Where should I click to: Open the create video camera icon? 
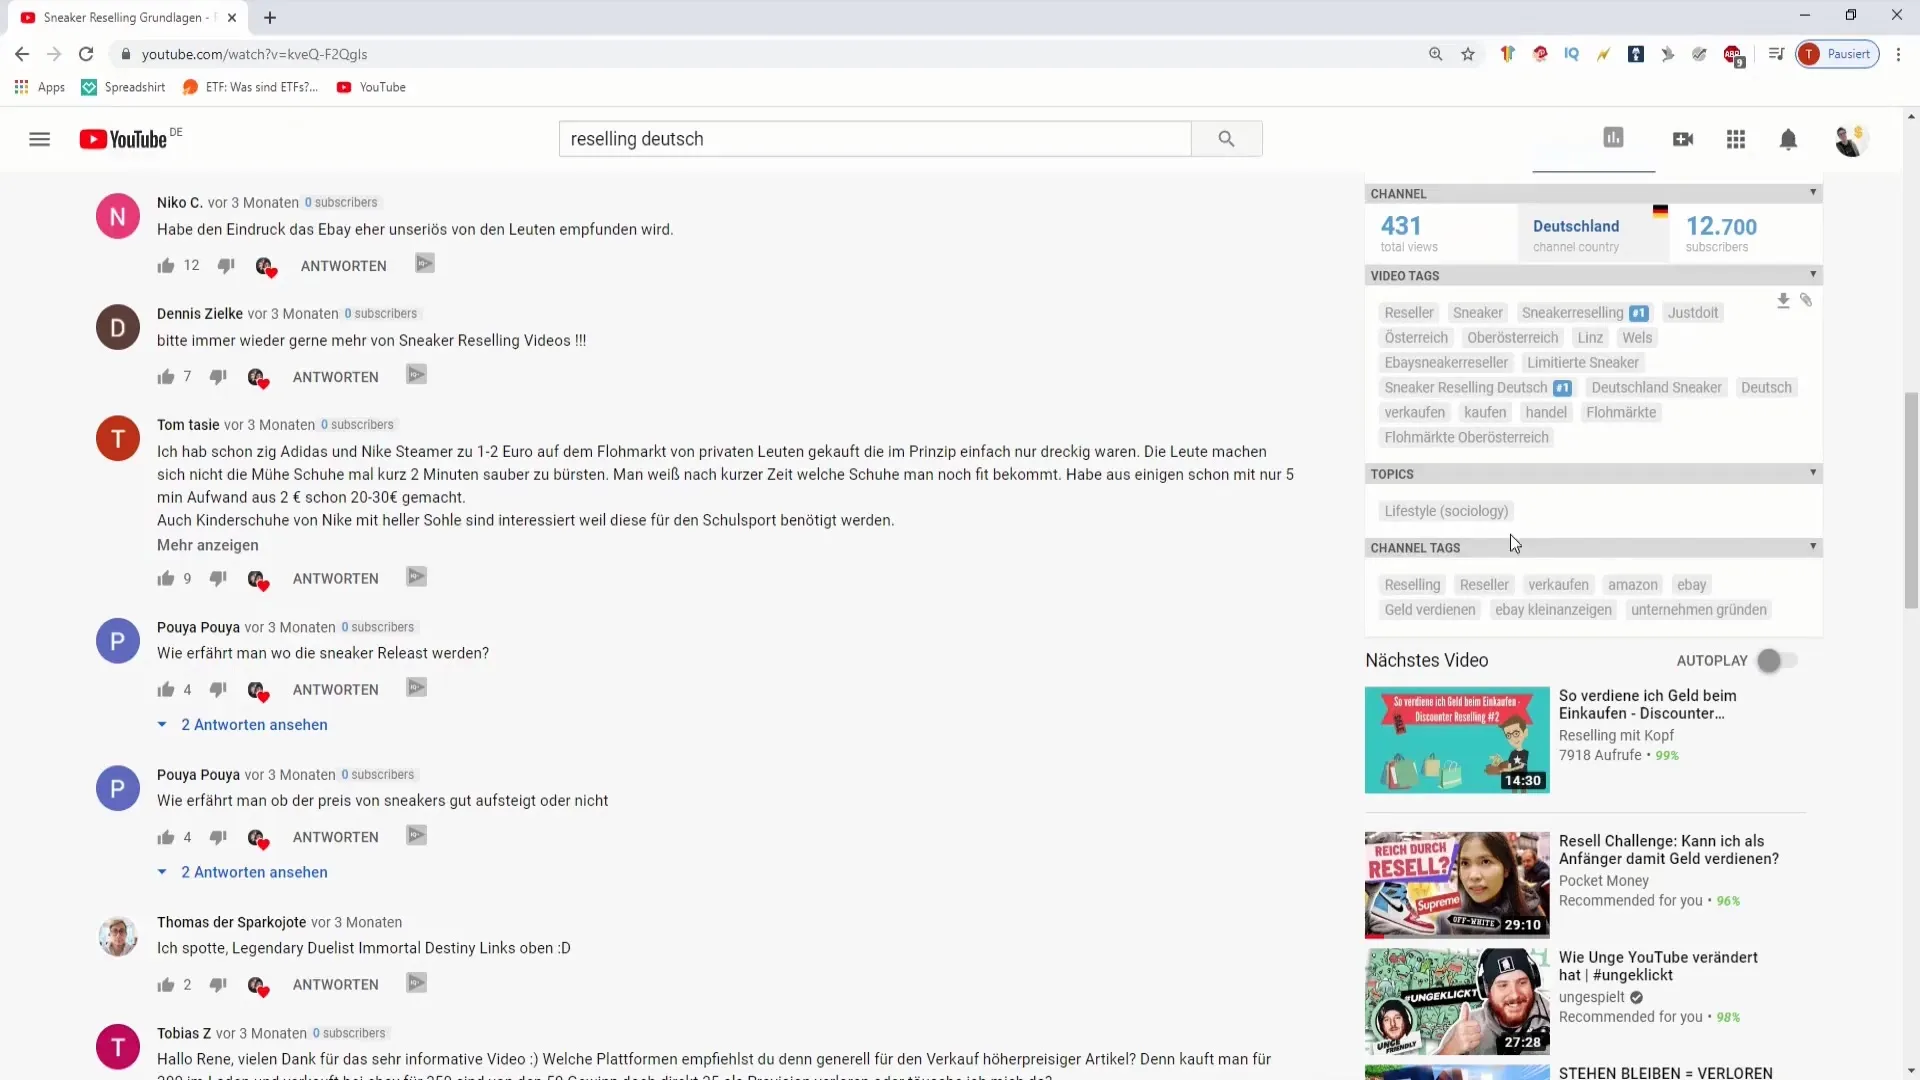point(1683,139)
